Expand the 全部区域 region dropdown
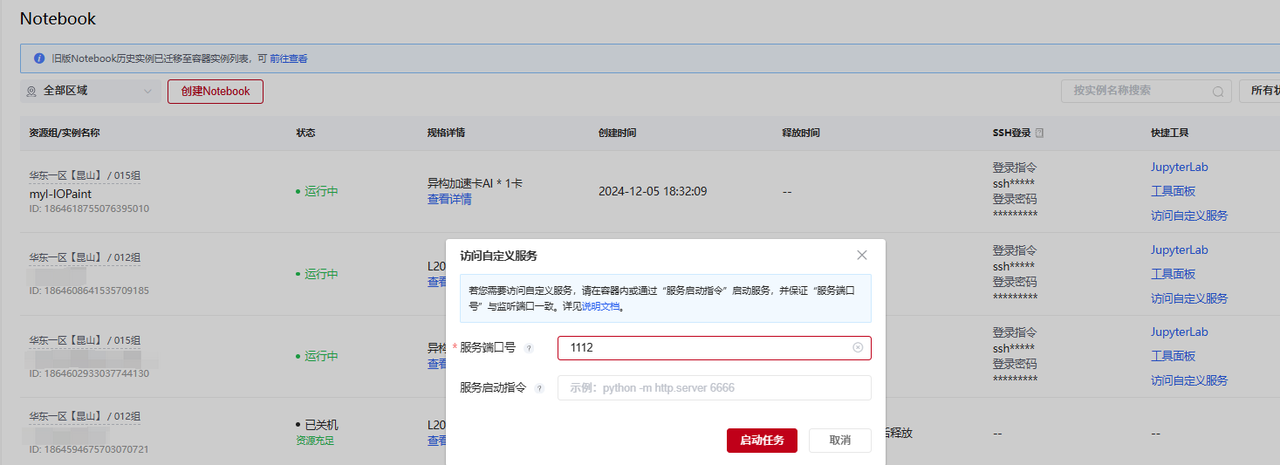 point(147,91)
